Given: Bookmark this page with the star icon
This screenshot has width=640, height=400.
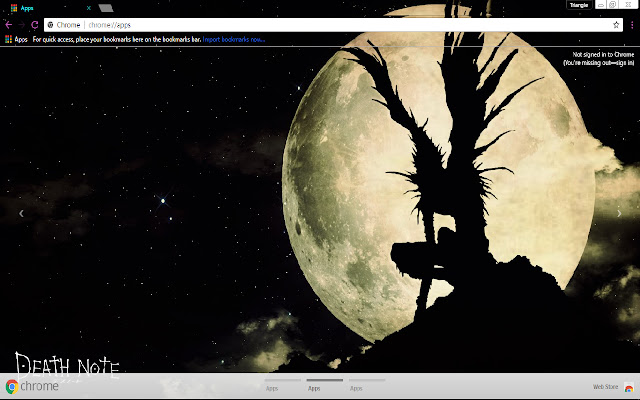Looking at the screenshot, I should pyautogui.click(x=615, y=23).
